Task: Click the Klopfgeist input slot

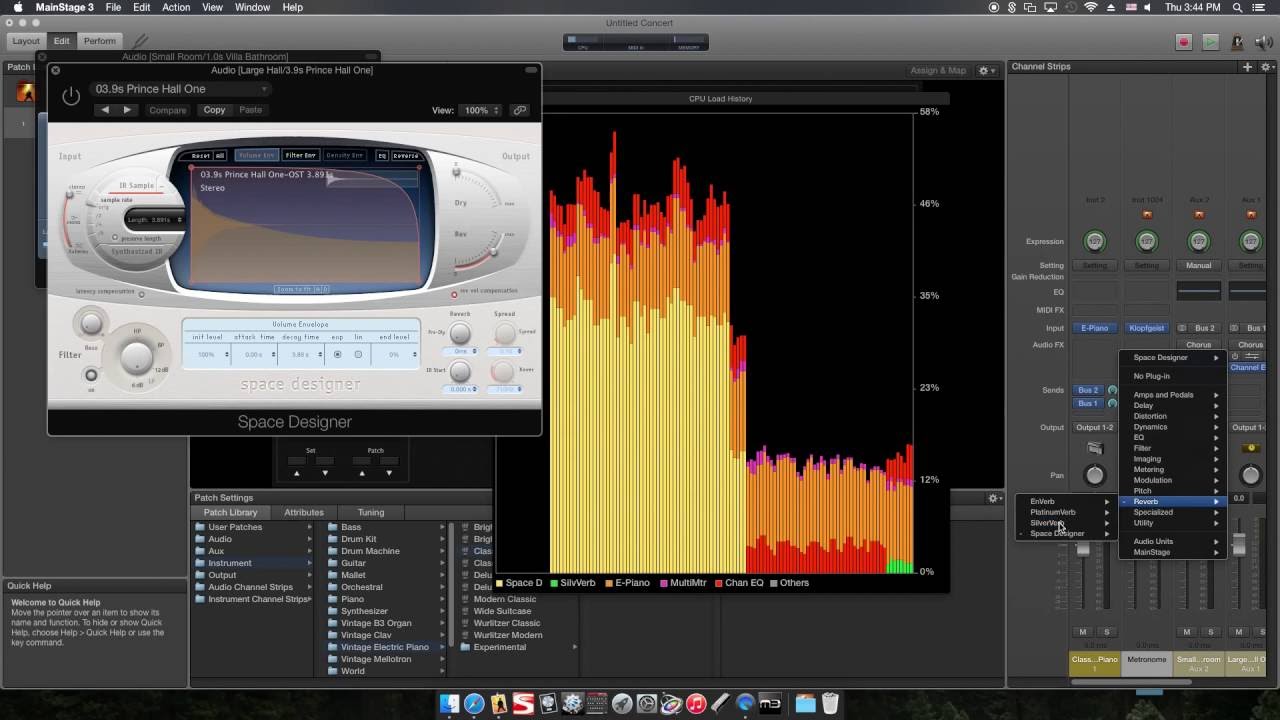Action: click(x=1147, y=328)
